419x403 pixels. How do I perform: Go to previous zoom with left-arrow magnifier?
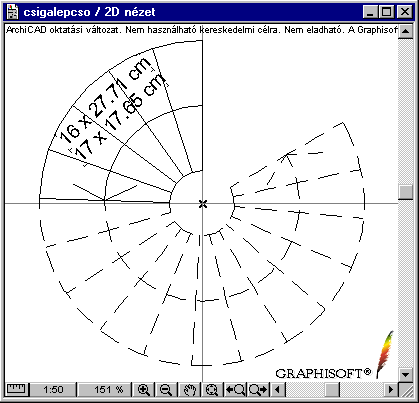tap(235, 389)
